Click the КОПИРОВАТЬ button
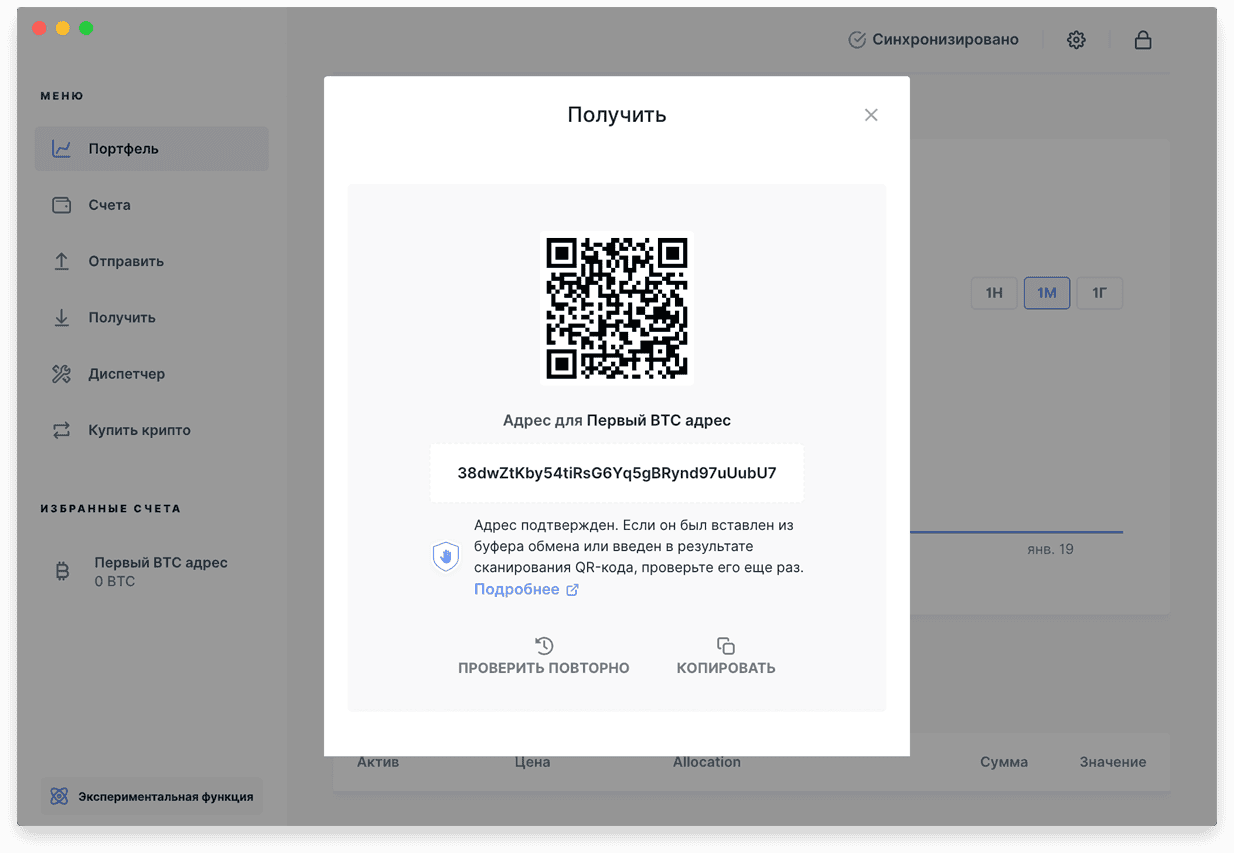Viewport: 1234px width, 853px height. tap(726, 656)
